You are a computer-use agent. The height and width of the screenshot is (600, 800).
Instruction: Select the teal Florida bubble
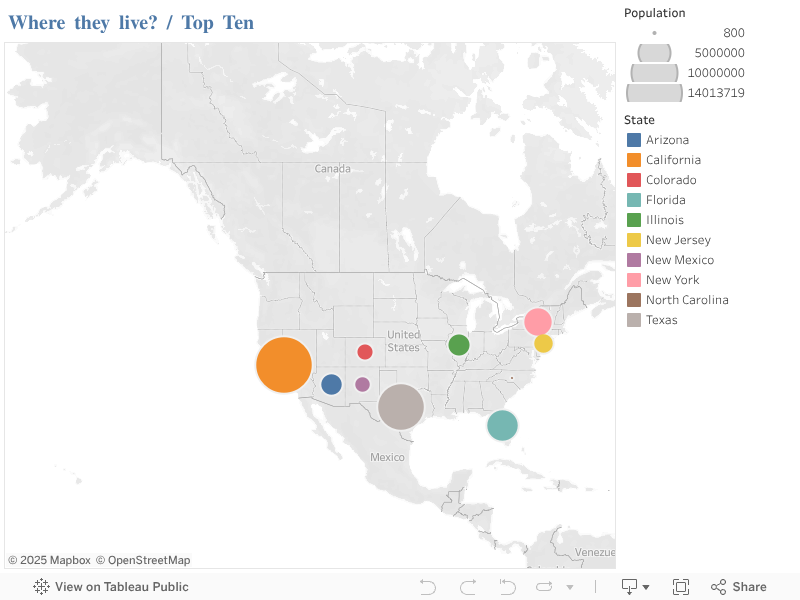503,425
